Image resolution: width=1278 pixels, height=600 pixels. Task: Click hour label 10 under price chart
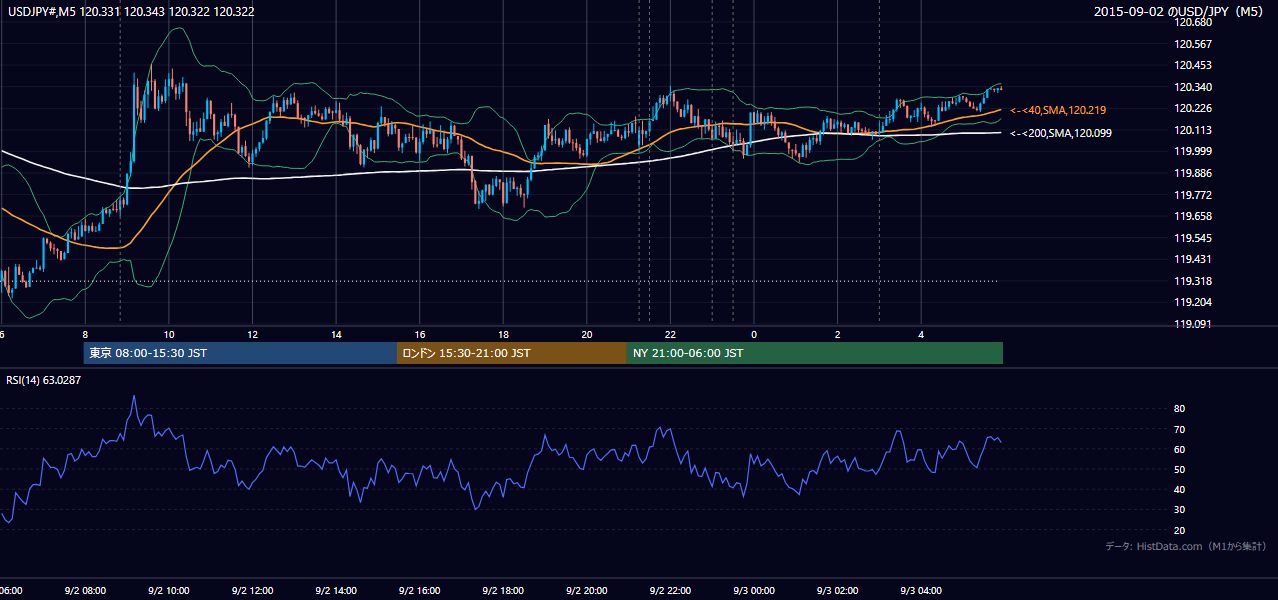tap(169, 334)
